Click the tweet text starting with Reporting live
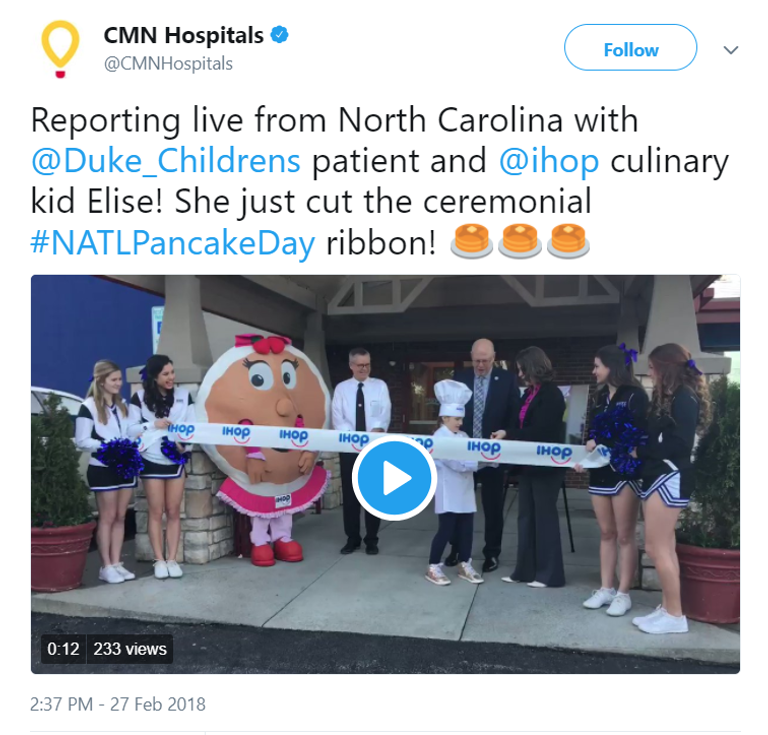 click(x=380, y=181)
